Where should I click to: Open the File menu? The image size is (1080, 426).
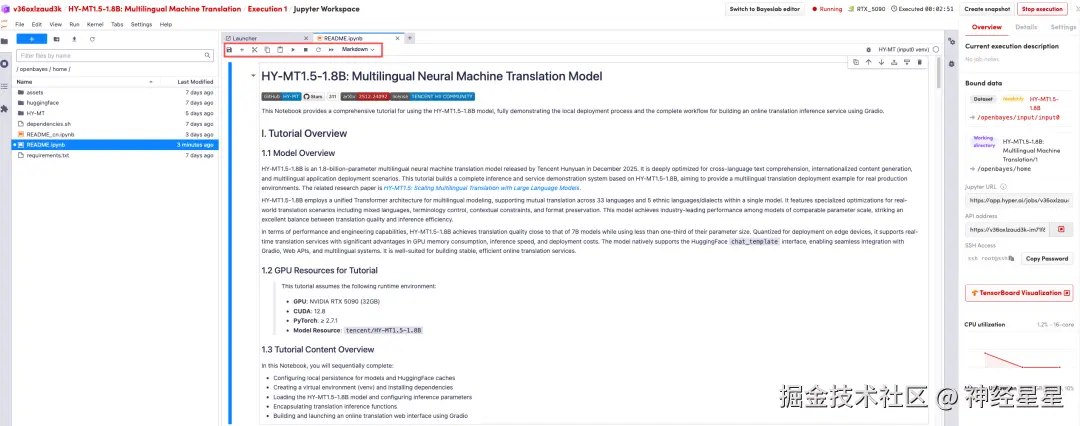tap(19, 24)
